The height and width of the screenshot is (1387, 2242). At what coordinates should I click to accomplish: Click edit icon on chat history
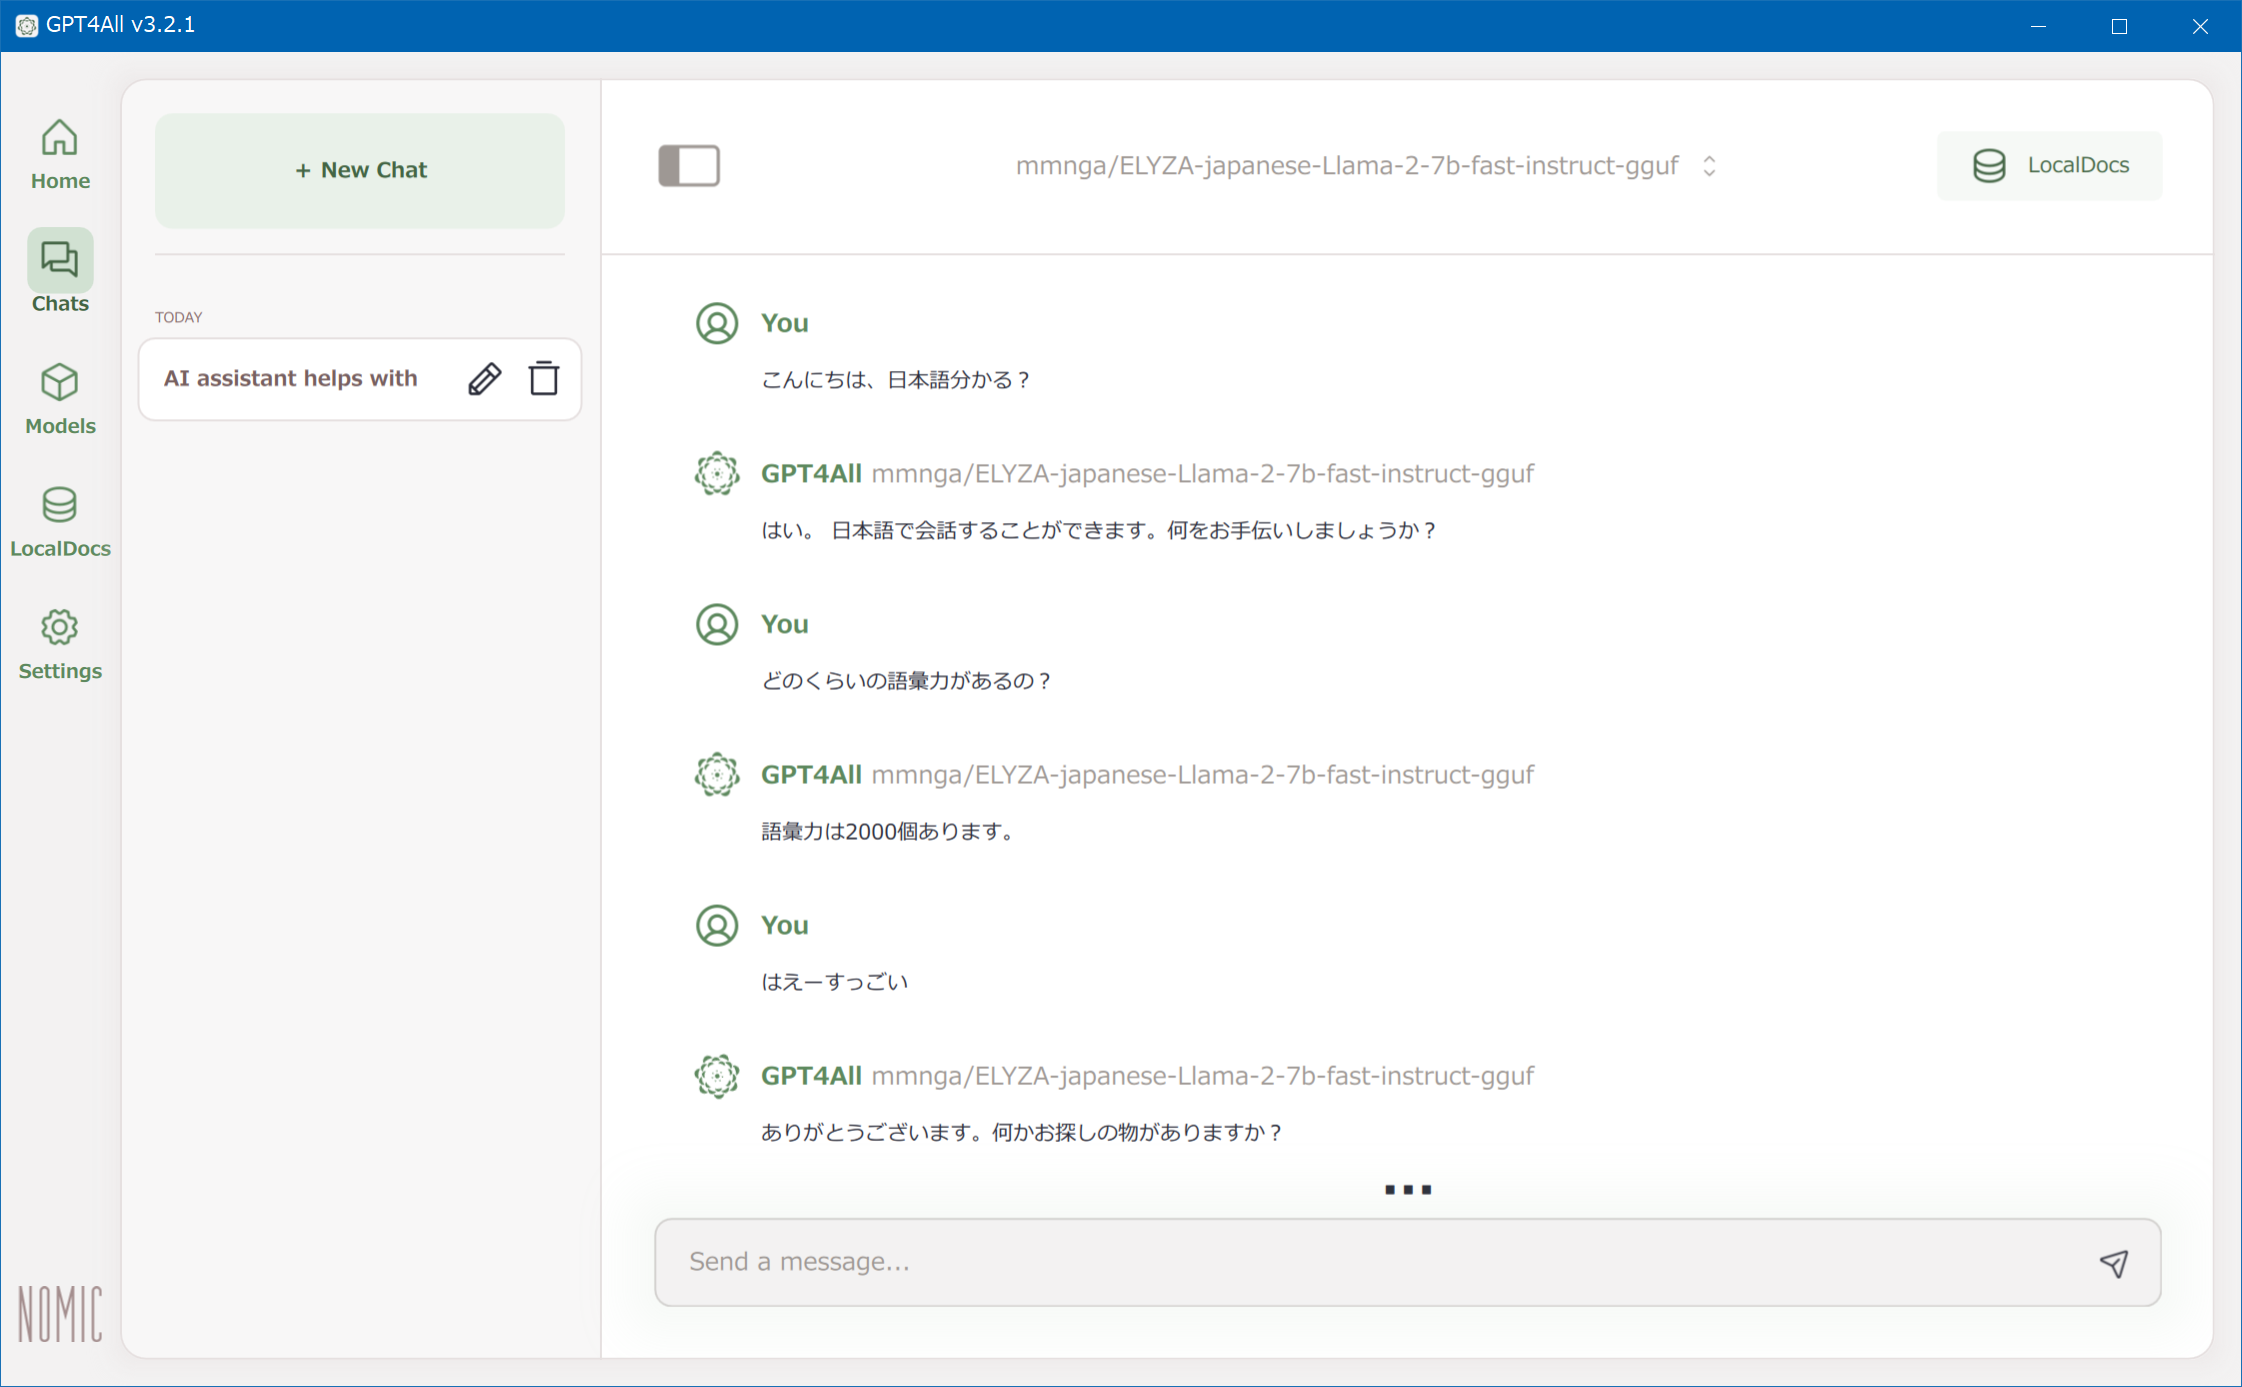pyautogui.click(x=484, y=380)
